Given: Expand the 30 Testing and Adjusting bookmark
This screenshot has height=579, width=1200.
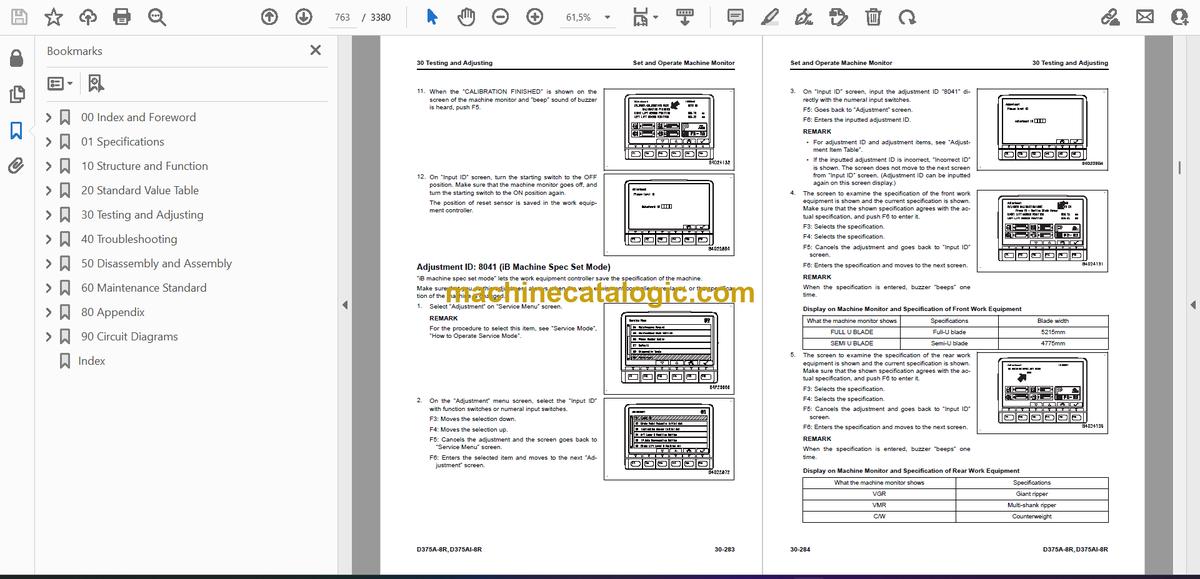Looking at the screenshot, I should [x=49, y=215].
